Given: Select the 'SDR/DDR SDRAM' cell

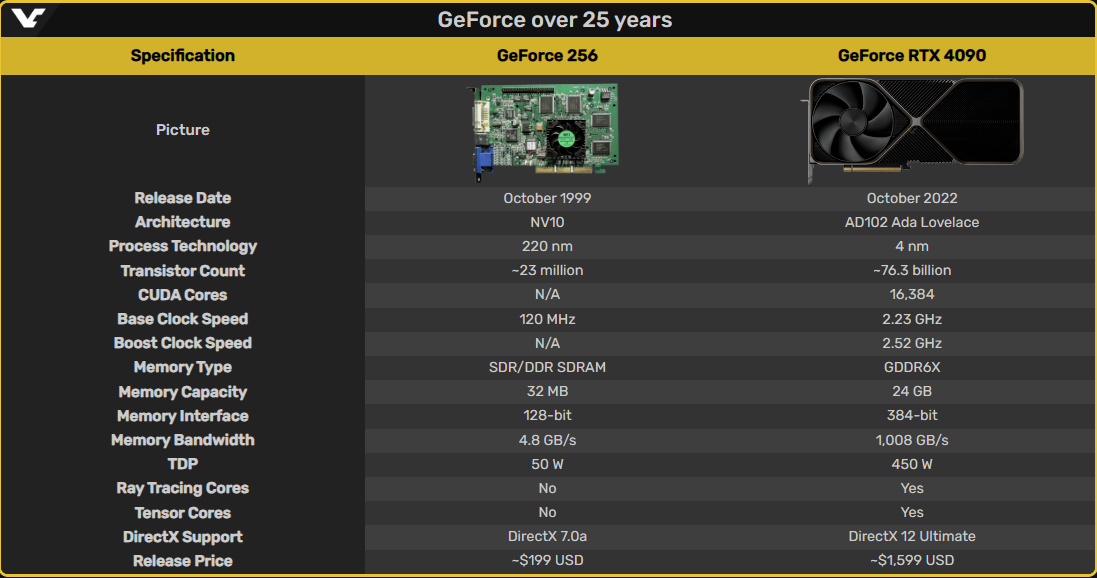Looking at the screenshot, I should 547,367.
